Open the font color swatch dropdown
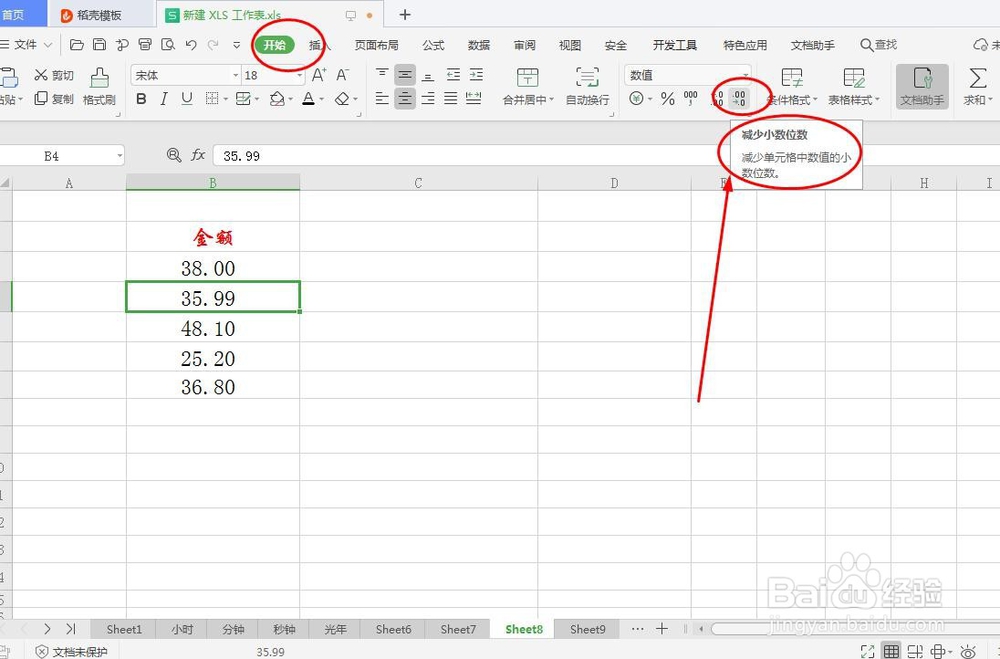The height and width of the screenshot is (659, 1000). click(x=310, y=99)
